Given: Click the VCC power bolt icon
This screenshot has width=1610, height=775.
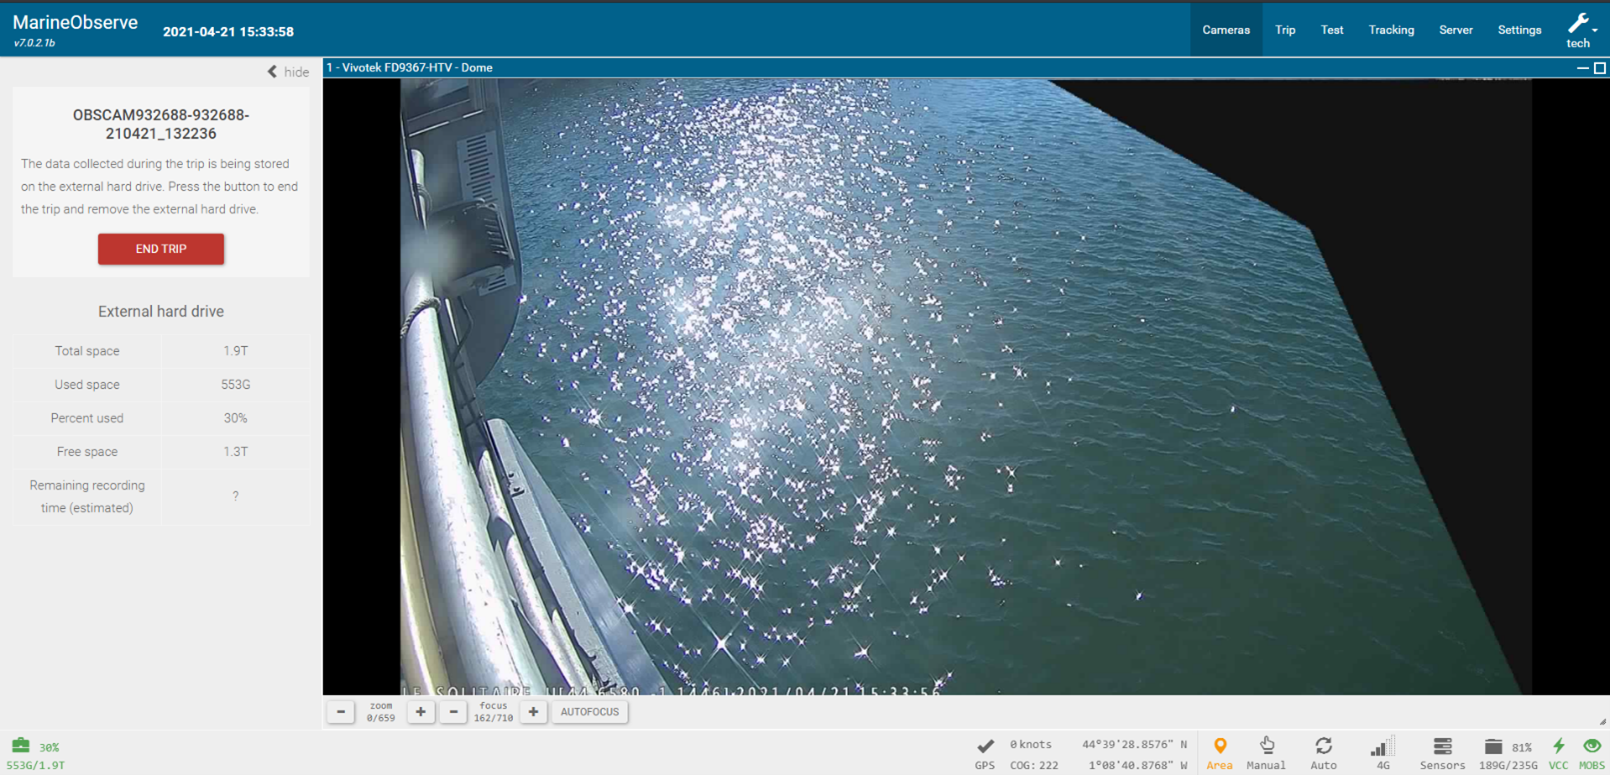Looking at the screenshot, I should [x=1558, y=746].
